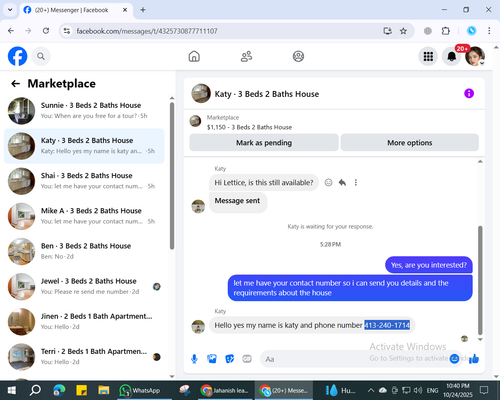Install app icon in address bar

(387, 31)
